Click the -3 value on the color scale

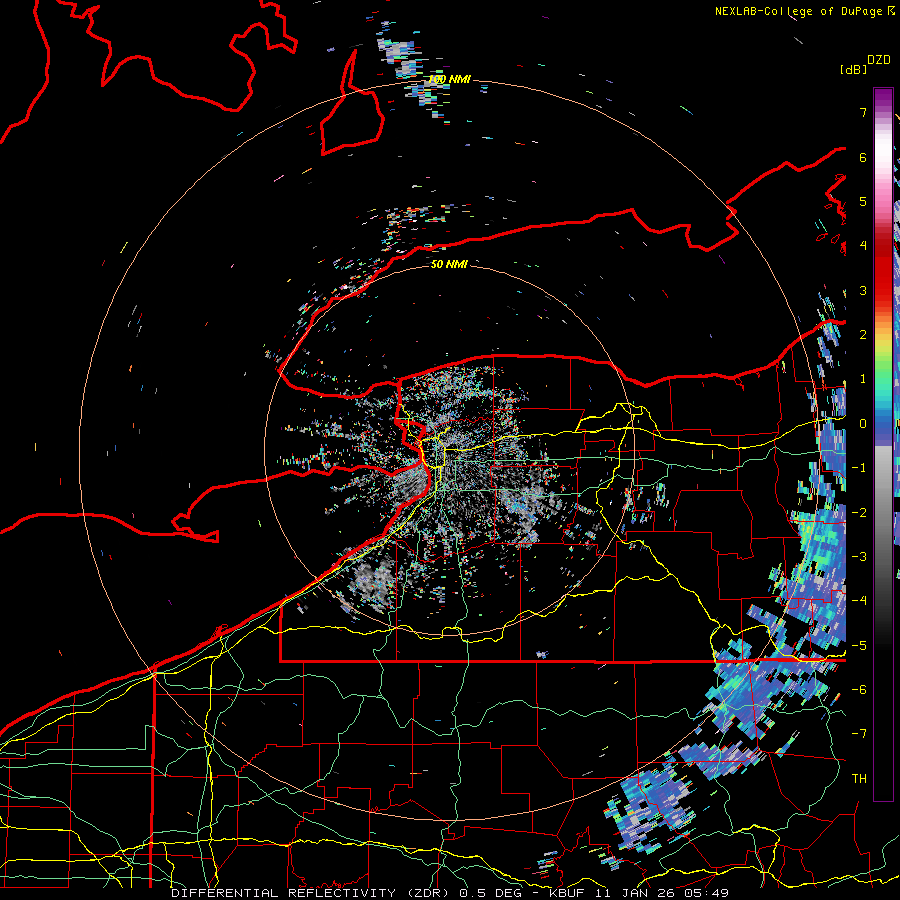tap(859, 556)
